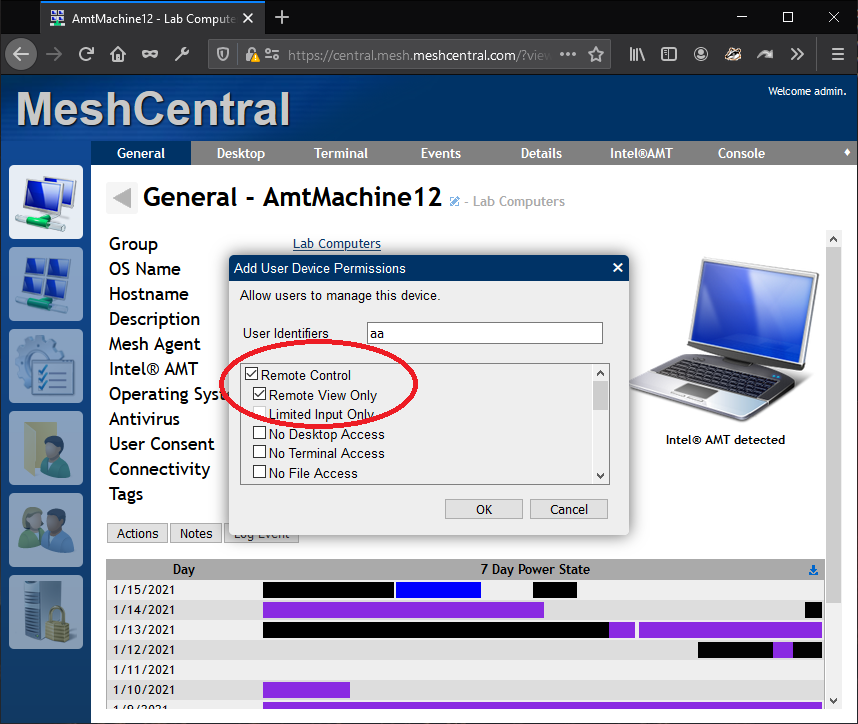The height and width of the screenshot is (724, 858).
Task: Click the browser URL address bar
Action: pyautogui.click(x=418, y=55)
